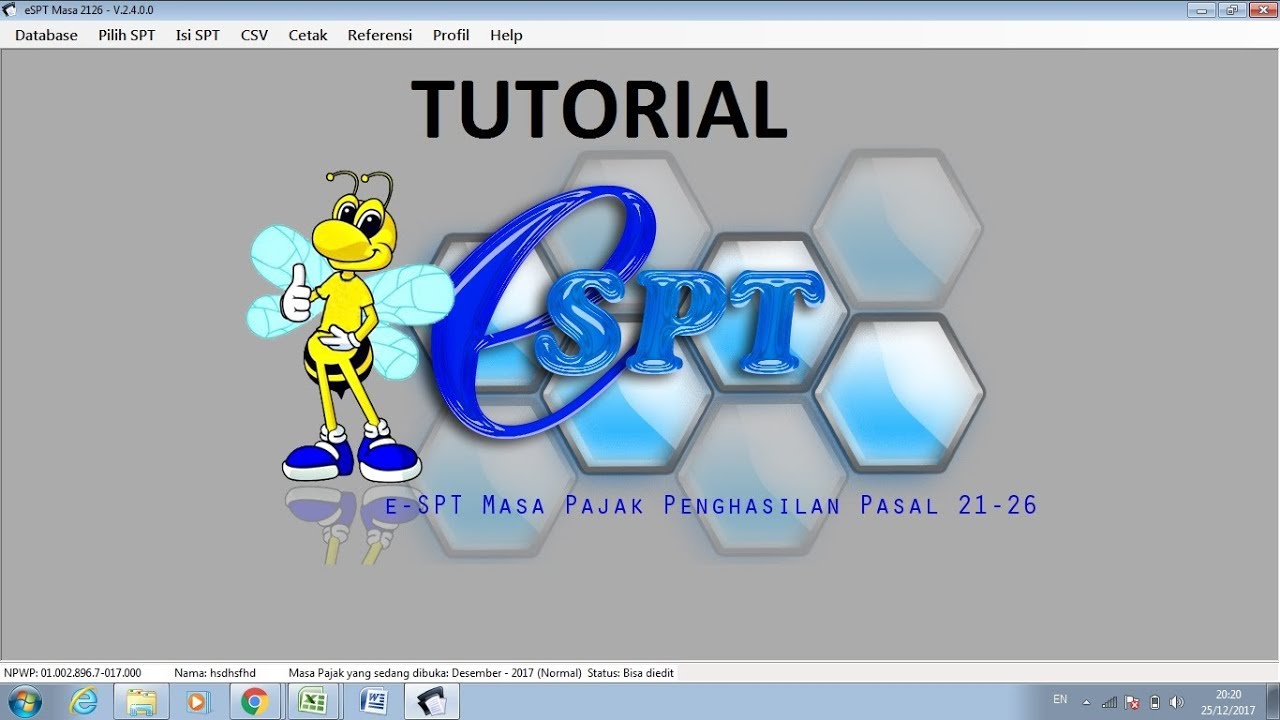The height and width of the screenshot is (720, 1280).
Task: Click Nama: hsdhsfhd in status bar
Action: (x=215, y=673)
